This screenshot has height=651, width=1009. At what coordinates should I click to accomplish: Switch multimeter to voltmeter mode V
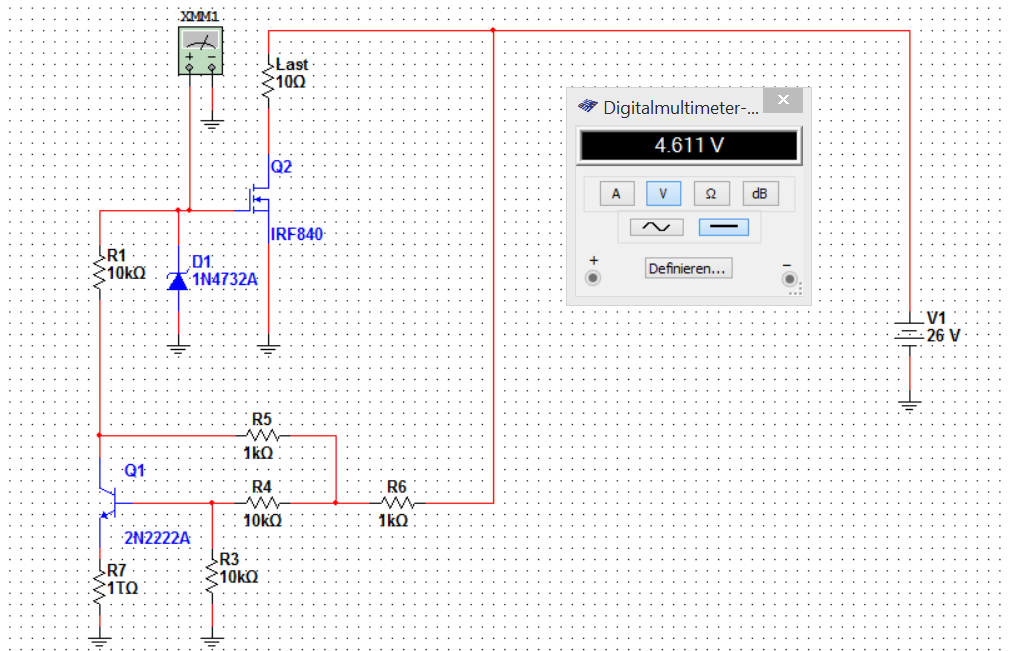[663, 194]
